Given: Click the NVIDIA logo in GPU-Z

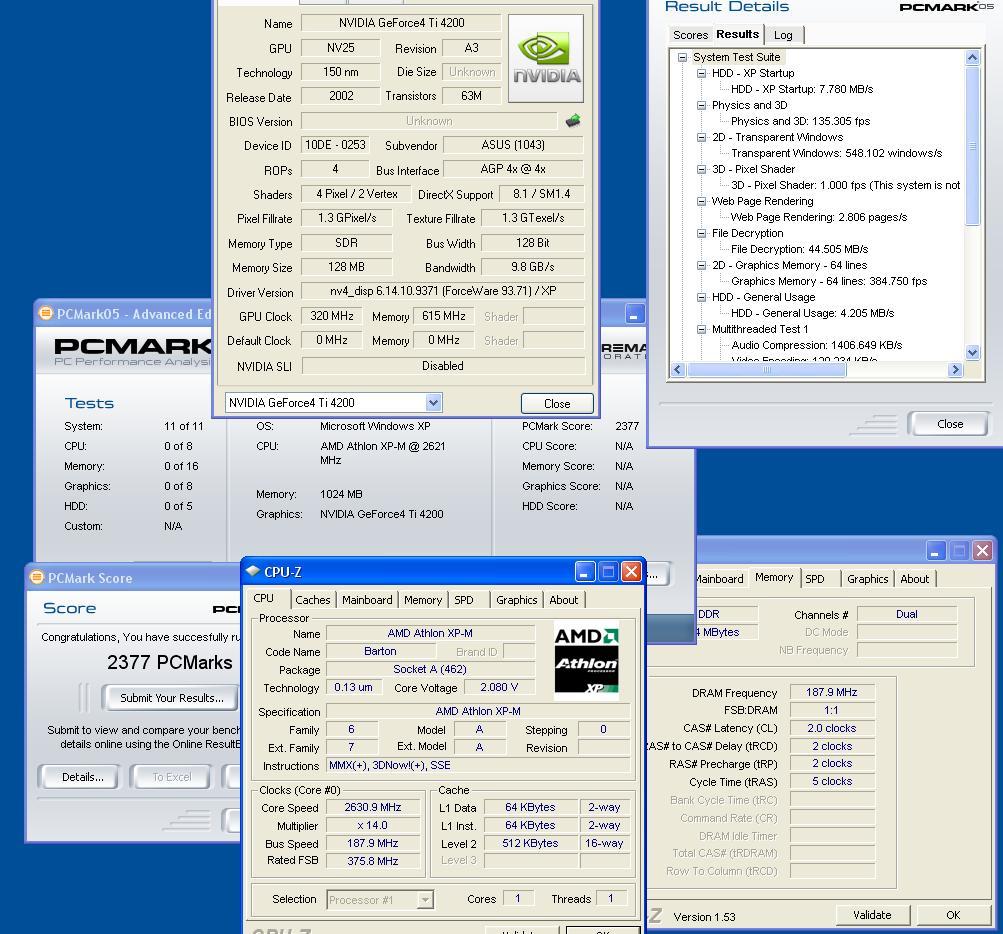Looking at the screenshot, I should point(546,58).
